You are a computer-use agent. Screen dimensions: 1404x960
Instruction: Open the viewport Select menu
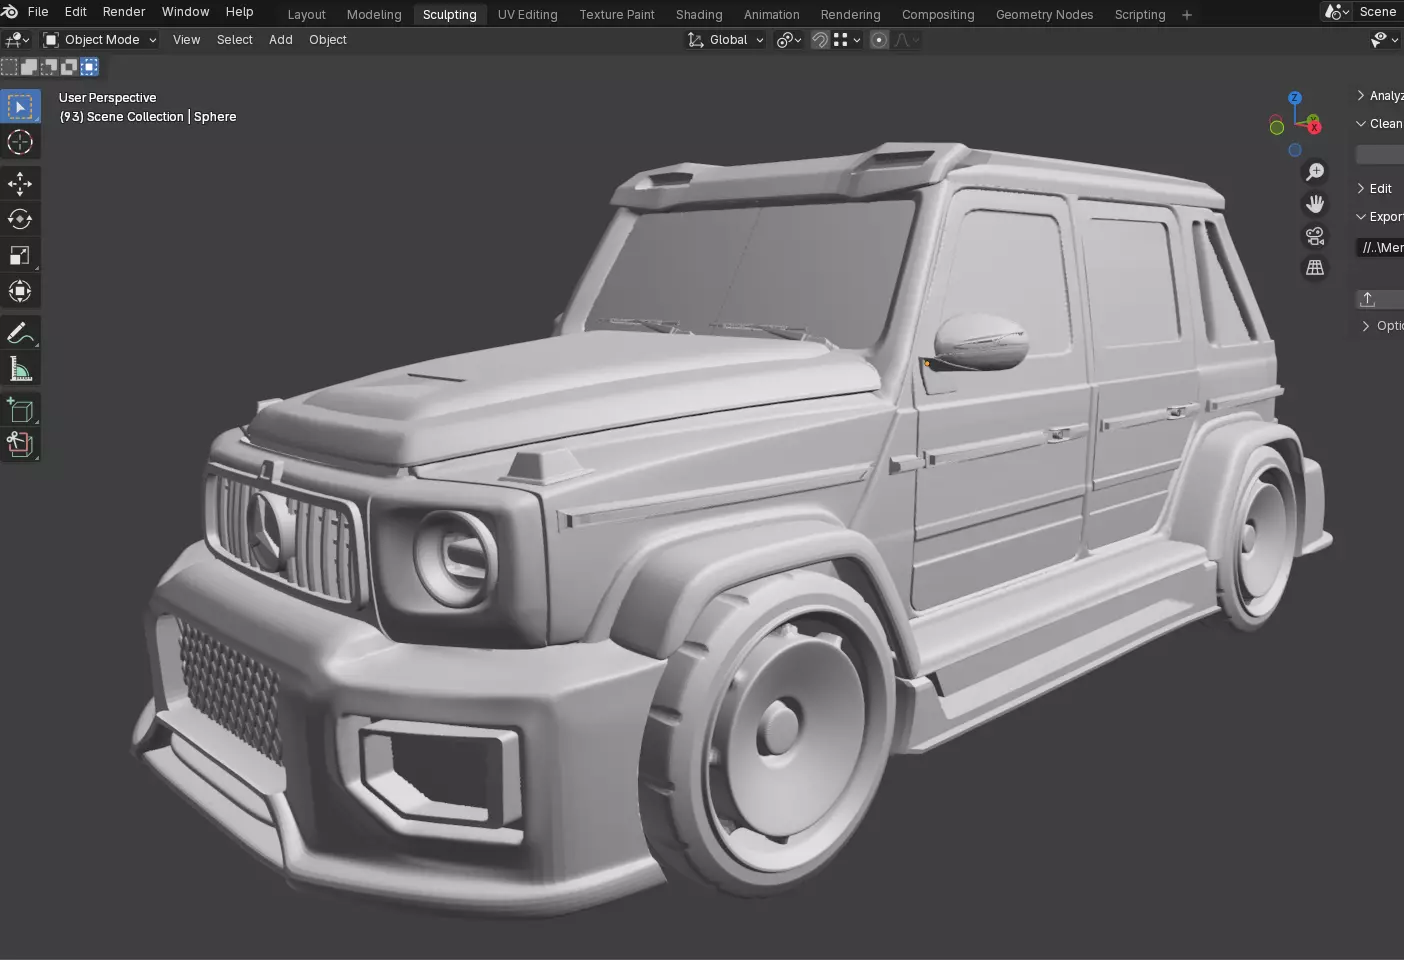coord(235,40)
